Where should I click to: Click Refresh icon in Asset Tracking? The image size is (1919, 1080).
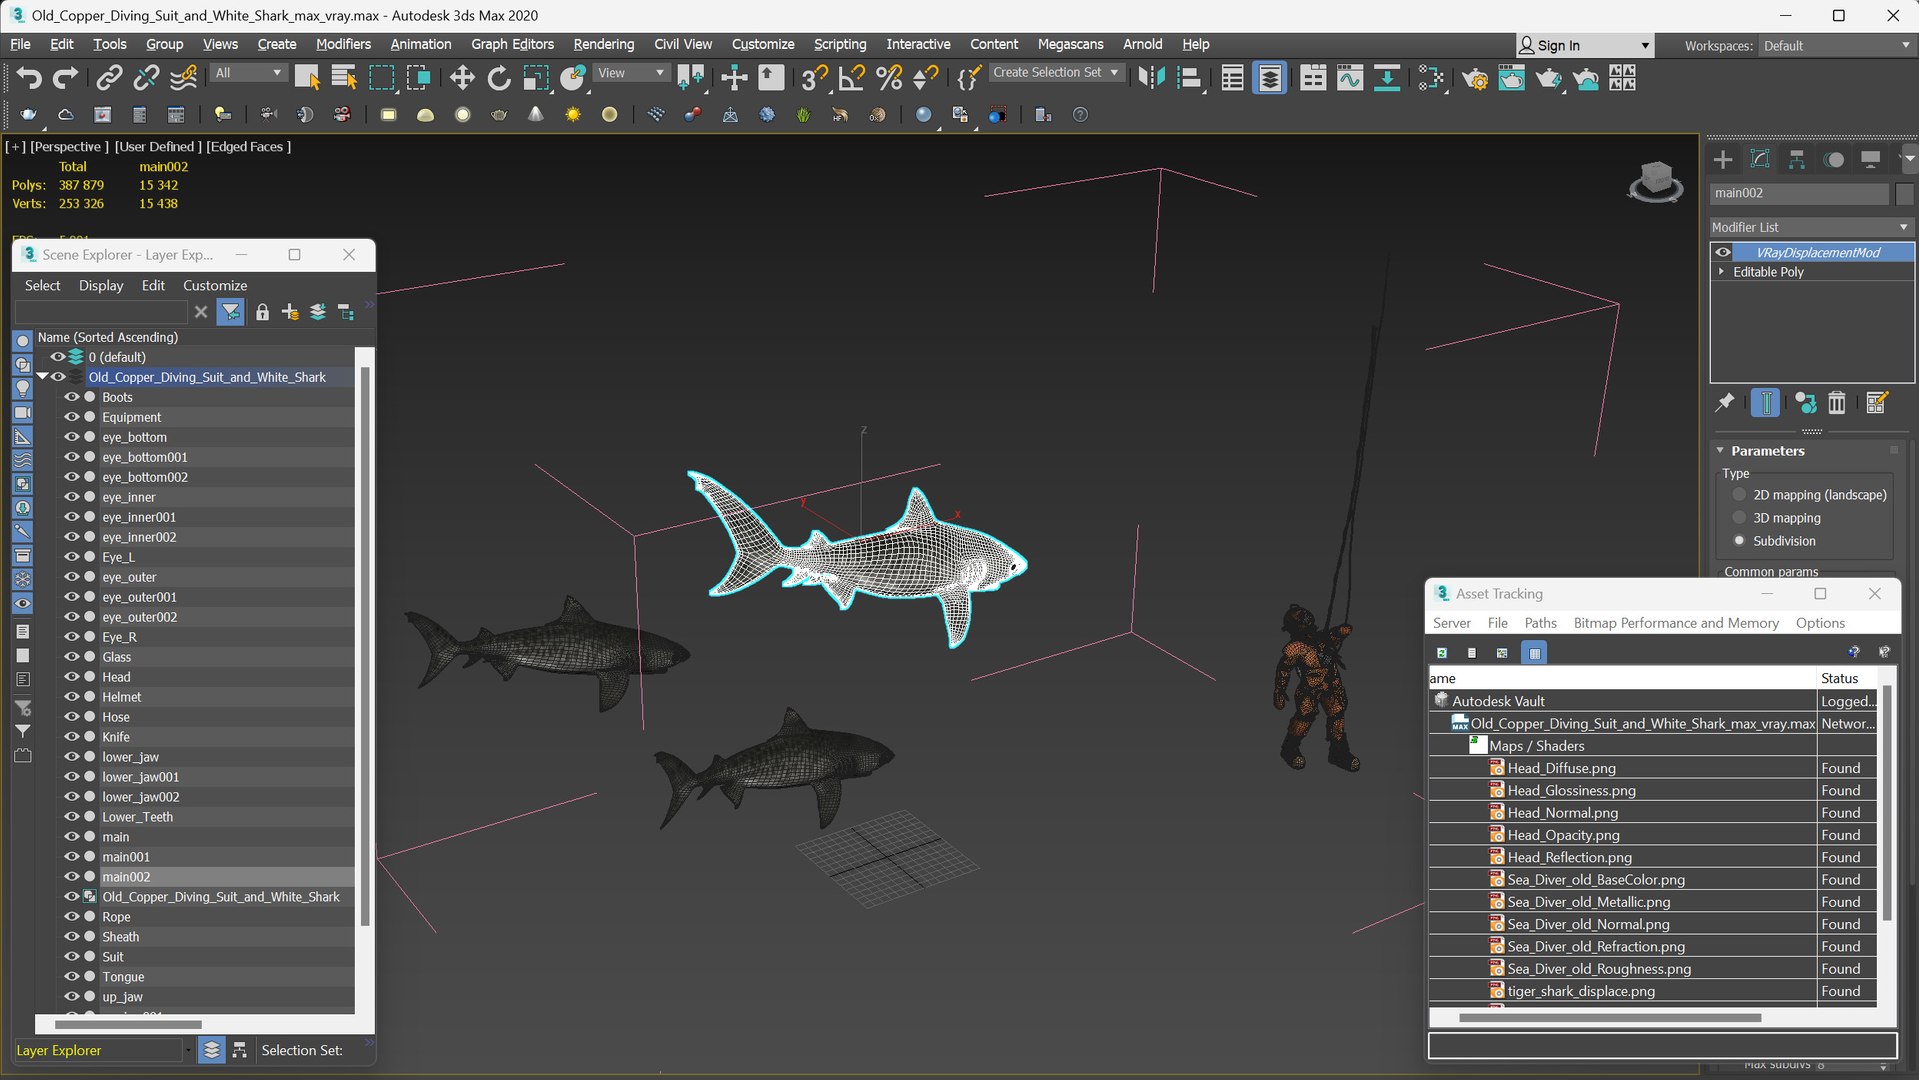(1442, 652)
